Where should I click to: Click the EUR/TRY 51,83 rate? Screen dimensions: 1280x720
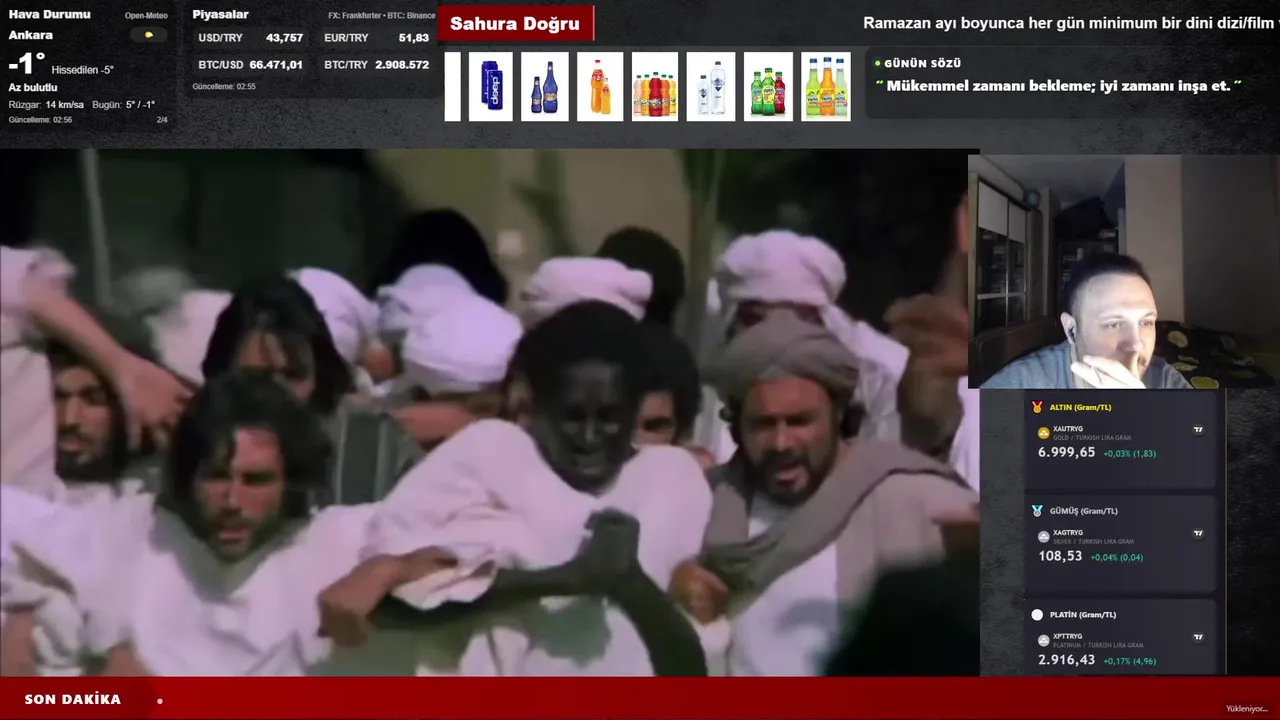(376, 38)
